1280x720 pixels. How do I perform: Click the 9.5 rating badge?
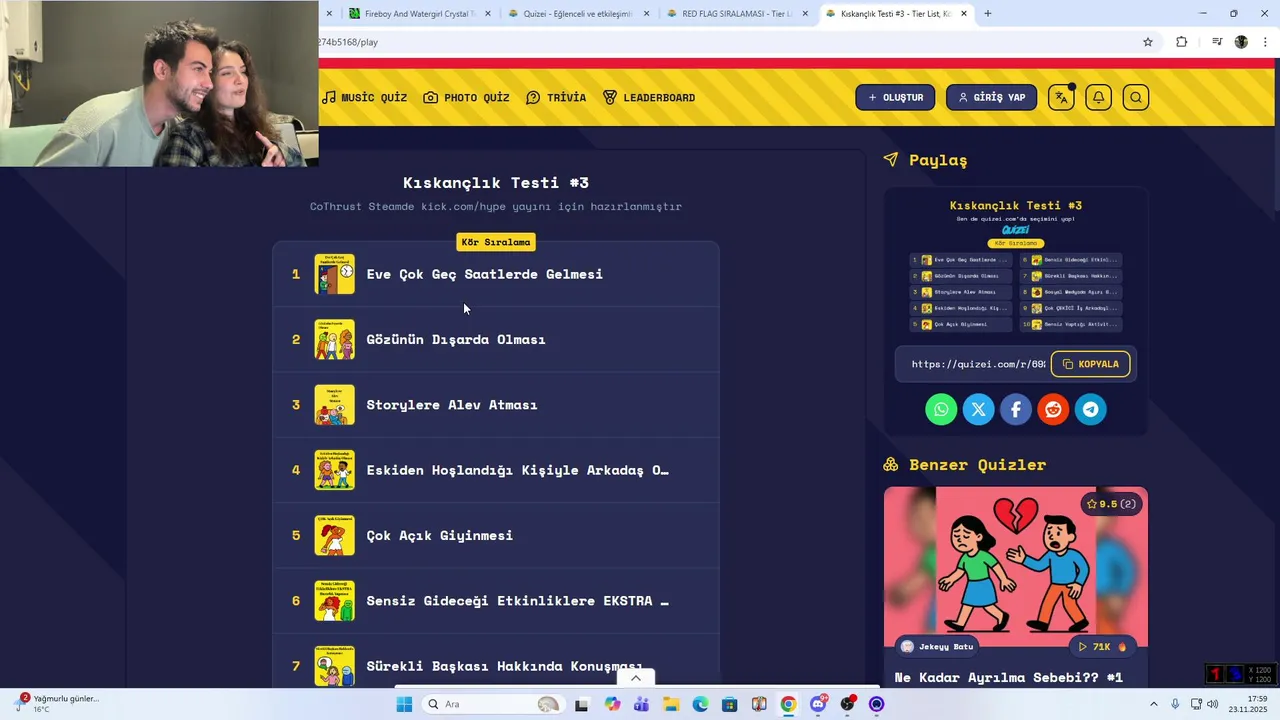coord(1111,504)
